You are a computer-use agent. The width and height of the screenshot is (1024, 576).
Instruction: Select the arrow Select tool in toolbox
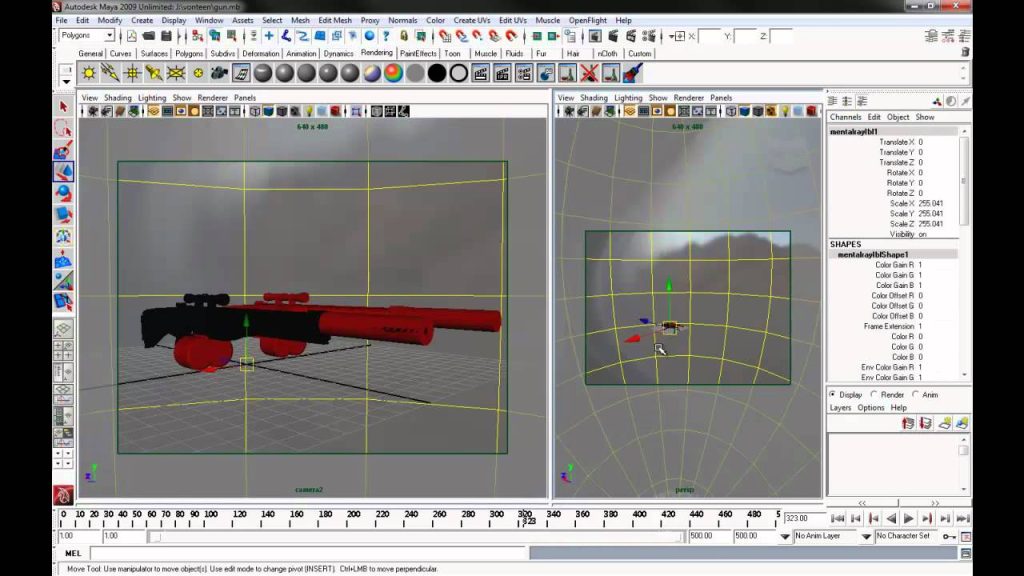point(63,106)
